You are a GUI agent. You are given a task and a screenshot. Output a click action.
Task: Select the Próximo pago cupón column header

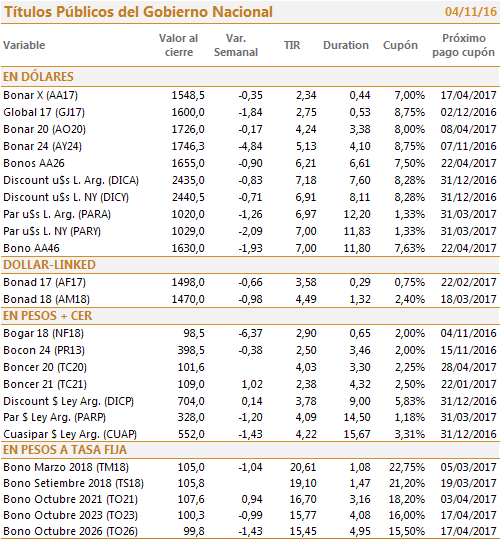pos(463,45)
